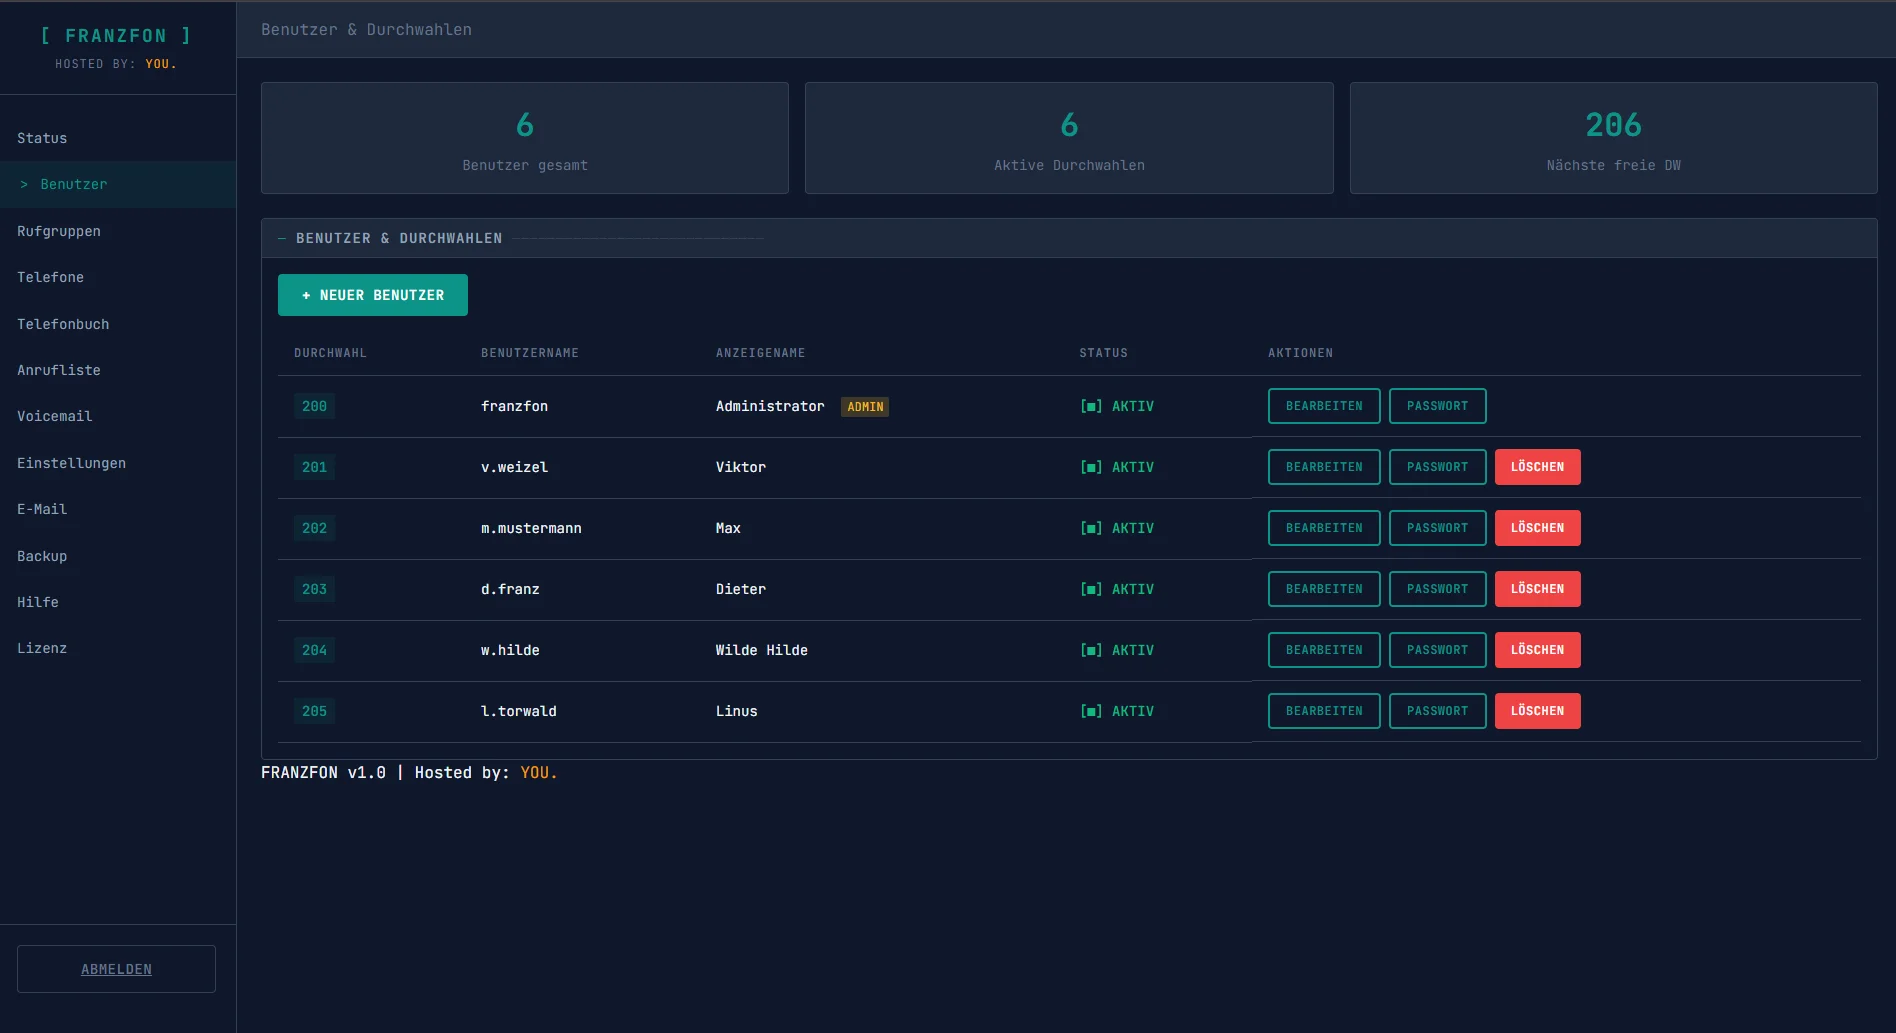Click the ADMIN badge next to Administrator
Viewport: 1896px width, 1033px height.
tap(865, 407)
